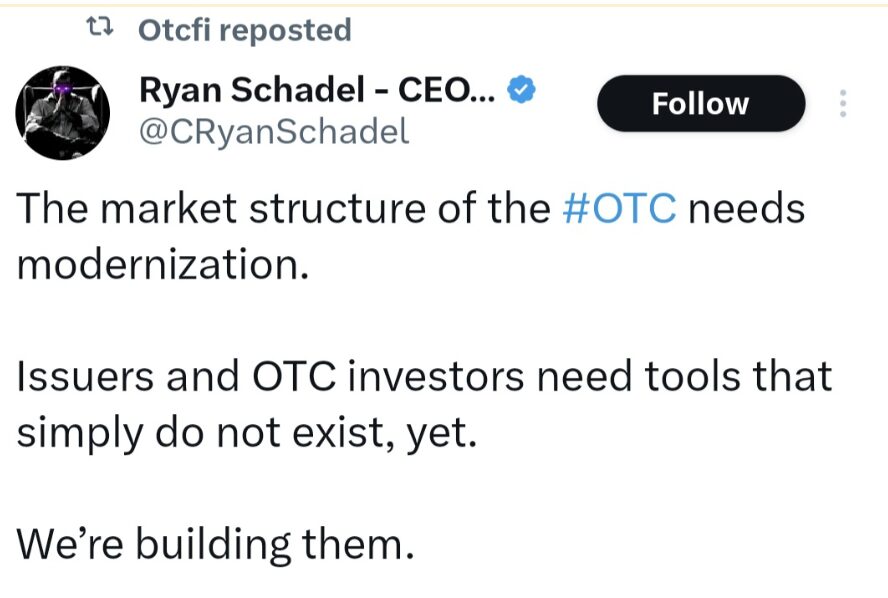Click the word "reposted" in the header
888x598 pixels.
pyautogui.click(x=285, y=31)
